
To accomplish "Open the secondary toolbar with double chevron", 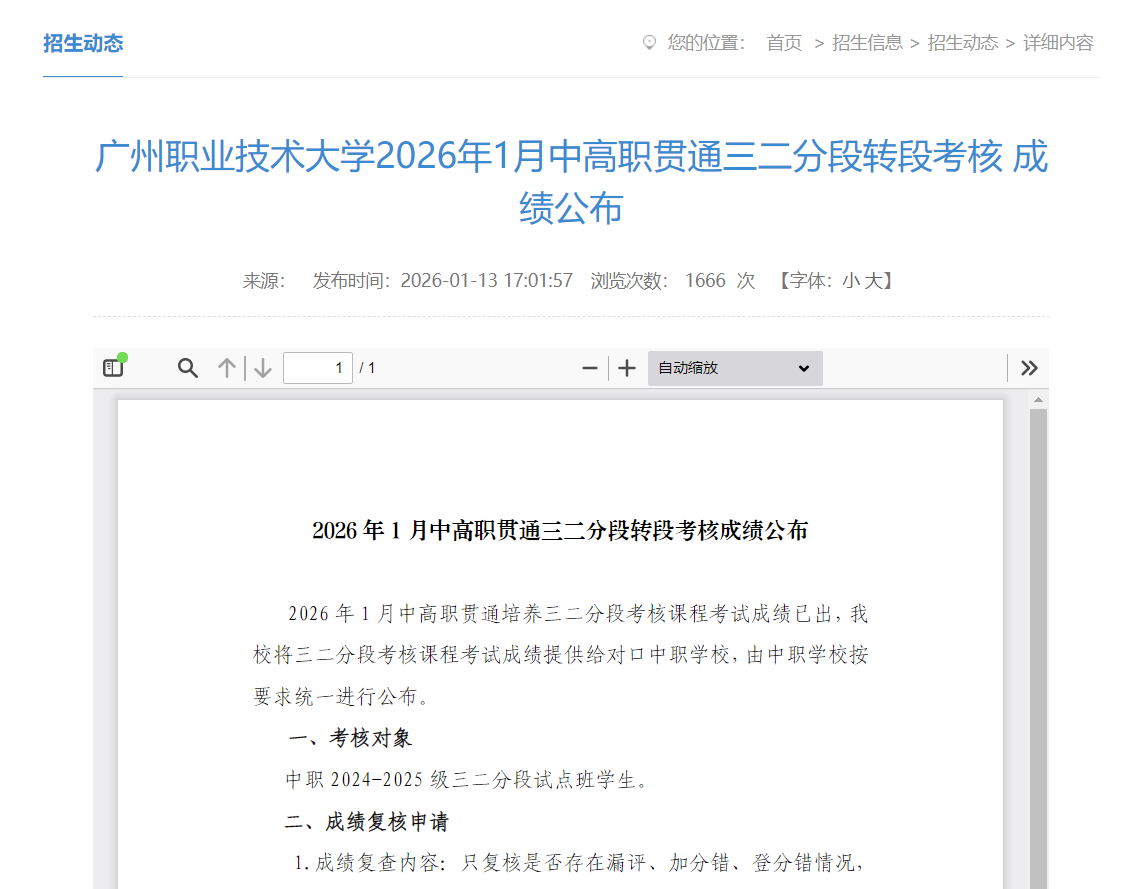I will [1029, 368].
